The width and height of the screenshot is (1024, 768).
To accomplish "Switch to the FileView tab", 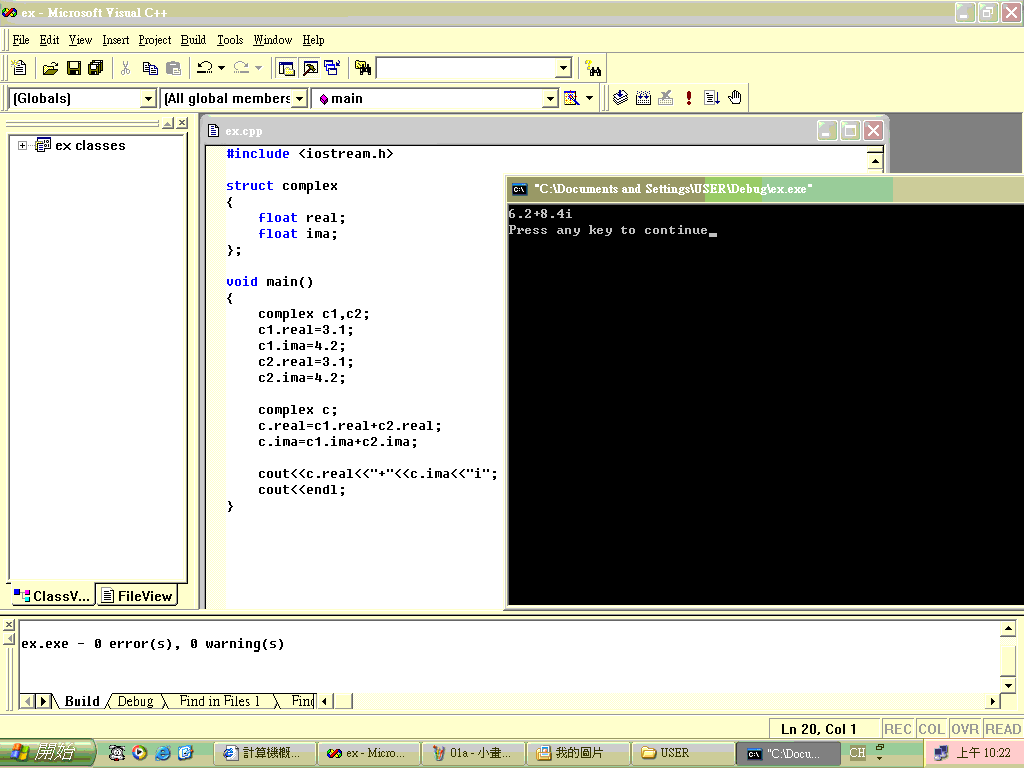I will 138,596.
